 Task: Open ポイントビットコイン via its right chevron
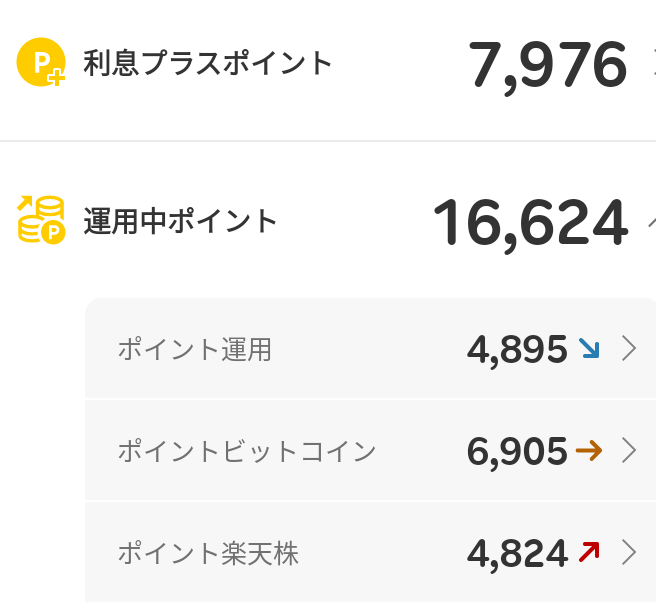tap(629, 451)
